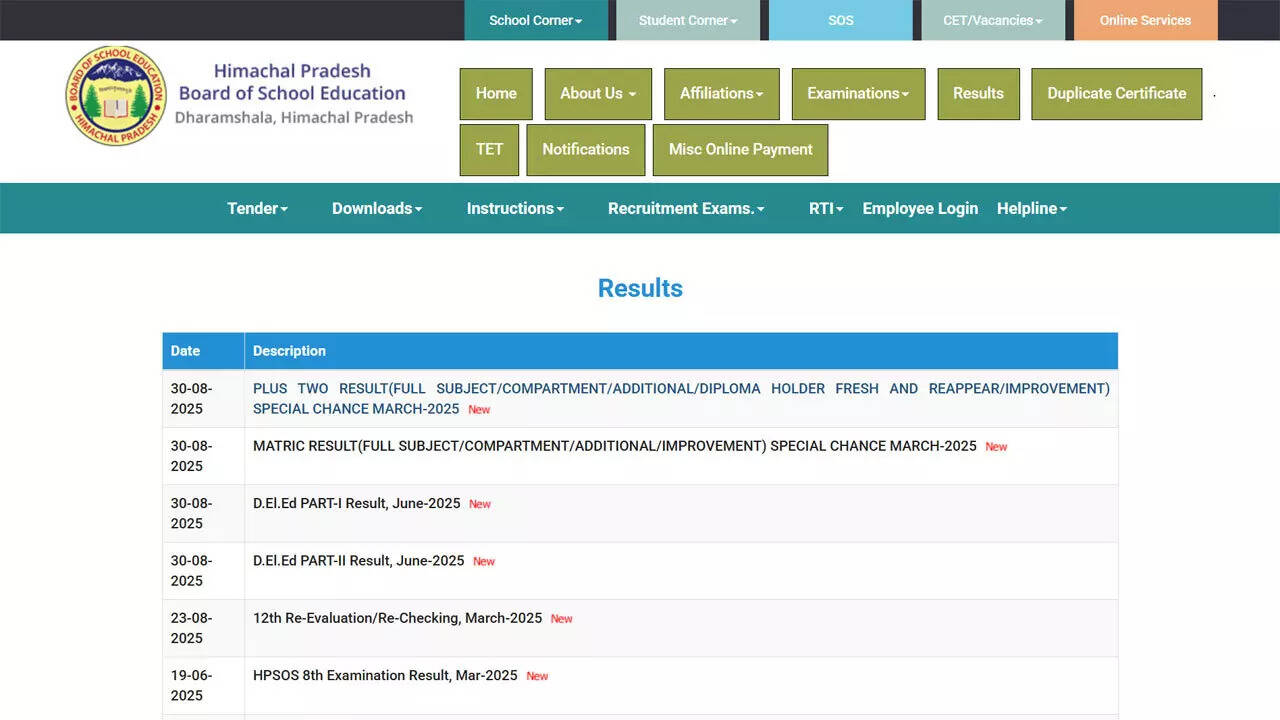Open Plus Two Result Special Chance link
This screenshot has height=720, width=1280.
tap(680, 389)
